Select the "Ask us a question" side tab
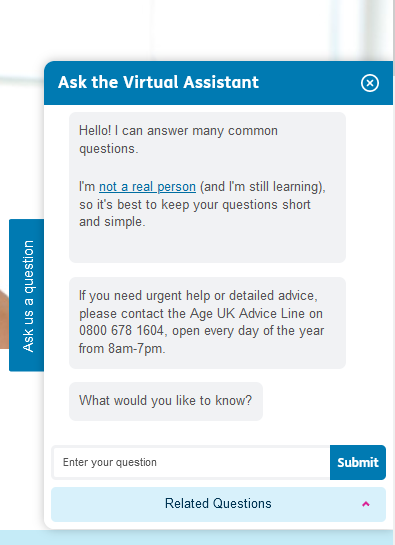The width and height of the screenshot is (395, 545). click(x=27, y=295)
